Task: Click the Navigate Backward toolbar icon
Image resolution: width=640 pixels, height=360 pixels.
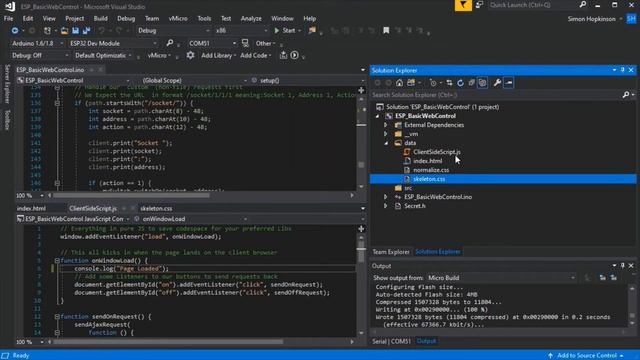Action: (15, 31)
